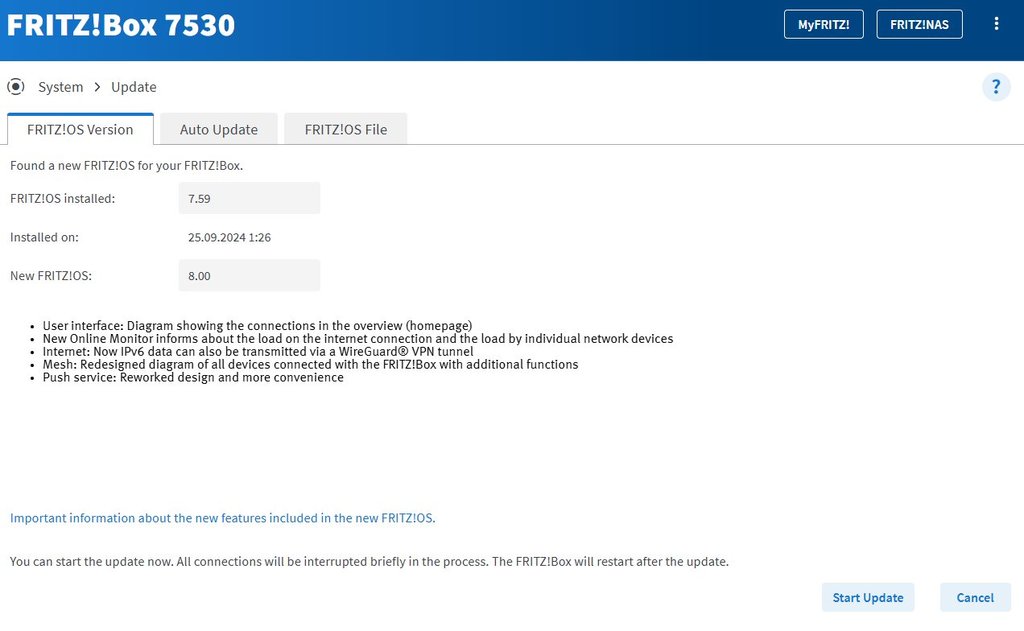This screenshot has height=631, width=1024.
Task: Click the Update breadcrumb
Action: [x=134, y=87]
